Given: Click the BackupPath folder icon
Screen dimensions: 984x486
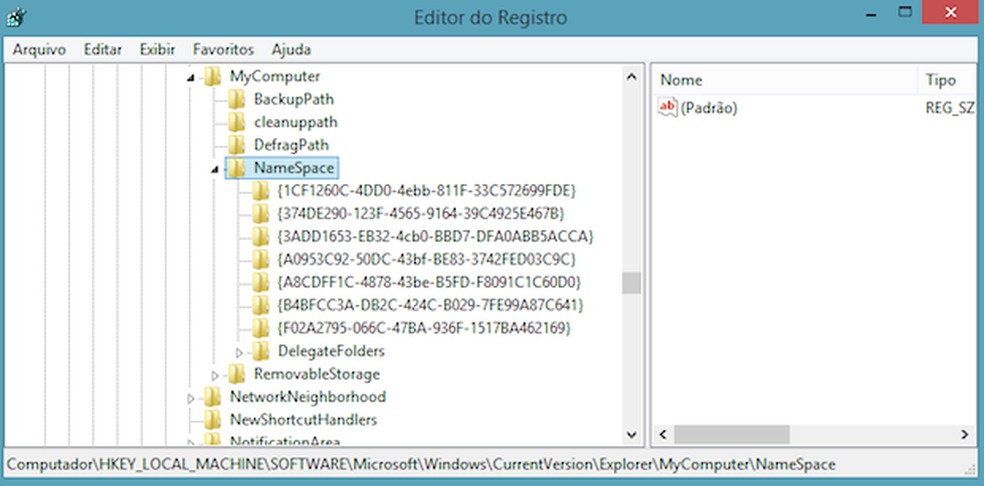Looking at the screenshot, I should pyautogui.click(x=237, y=99).
